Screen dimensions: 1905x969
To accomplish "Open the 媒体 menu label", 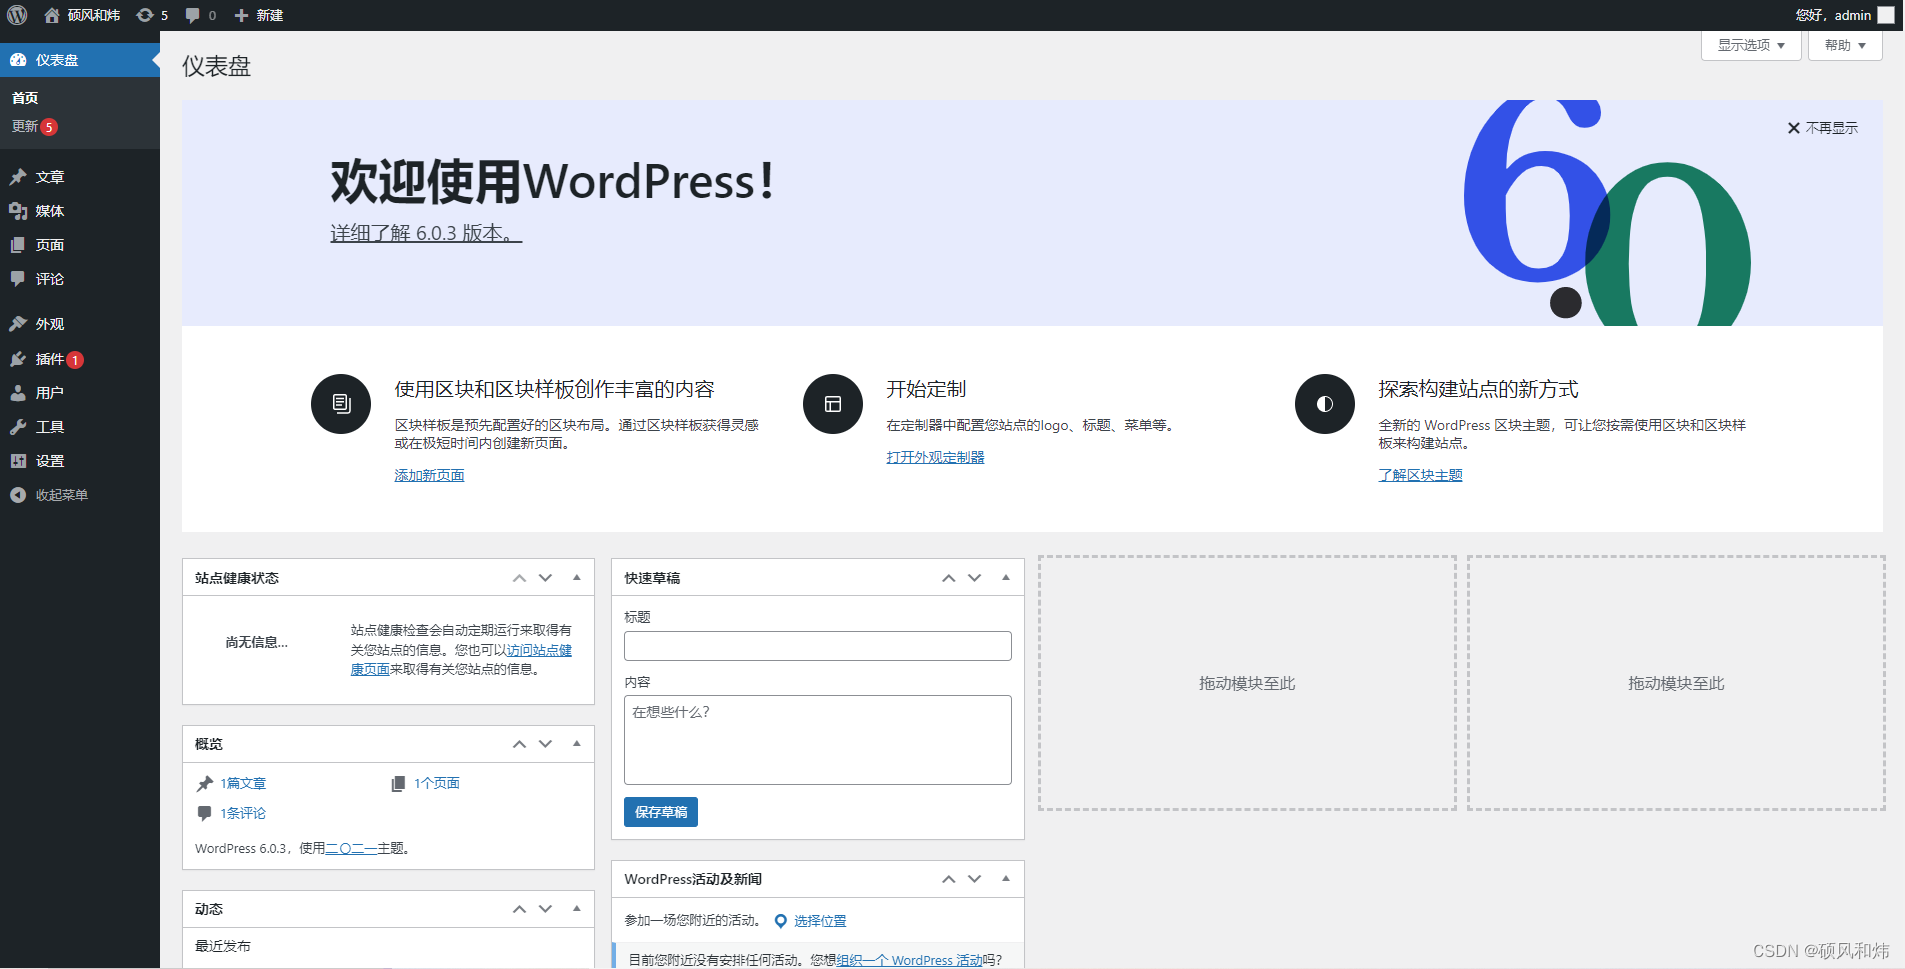I will 50,211.
